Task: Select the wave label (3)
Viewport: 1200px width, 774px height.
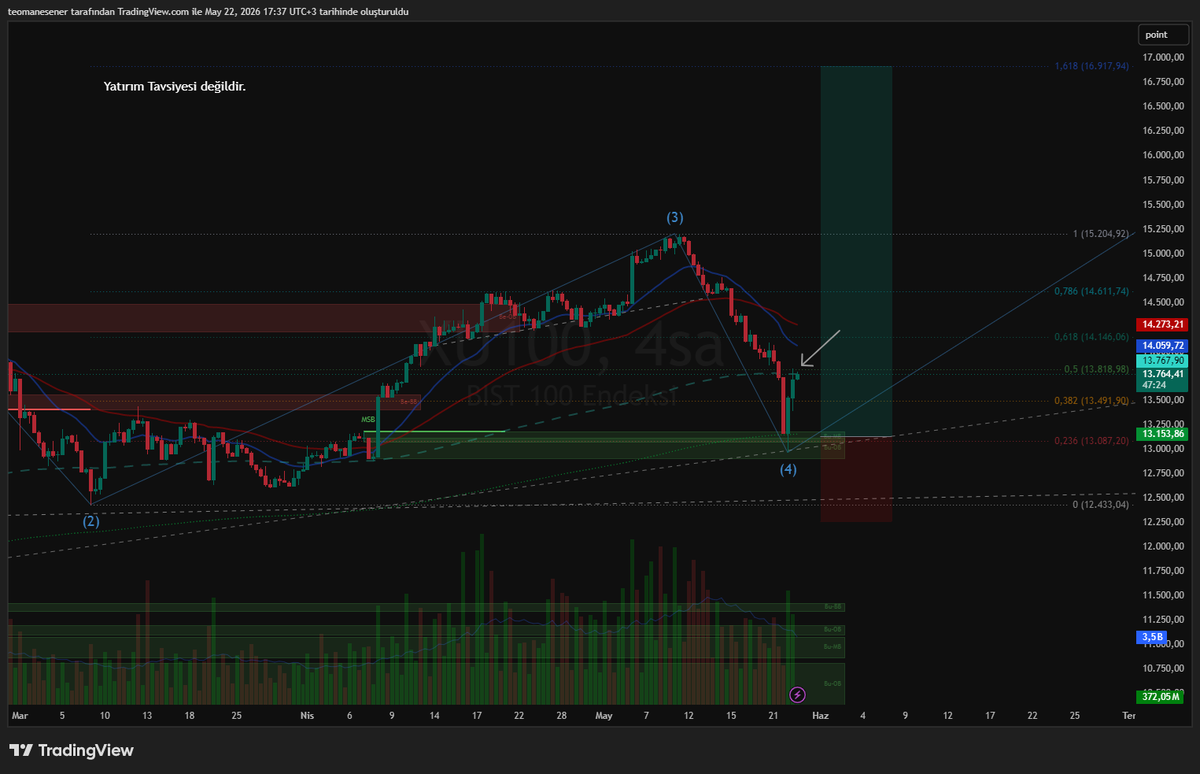Action: (x=676, y=217)
